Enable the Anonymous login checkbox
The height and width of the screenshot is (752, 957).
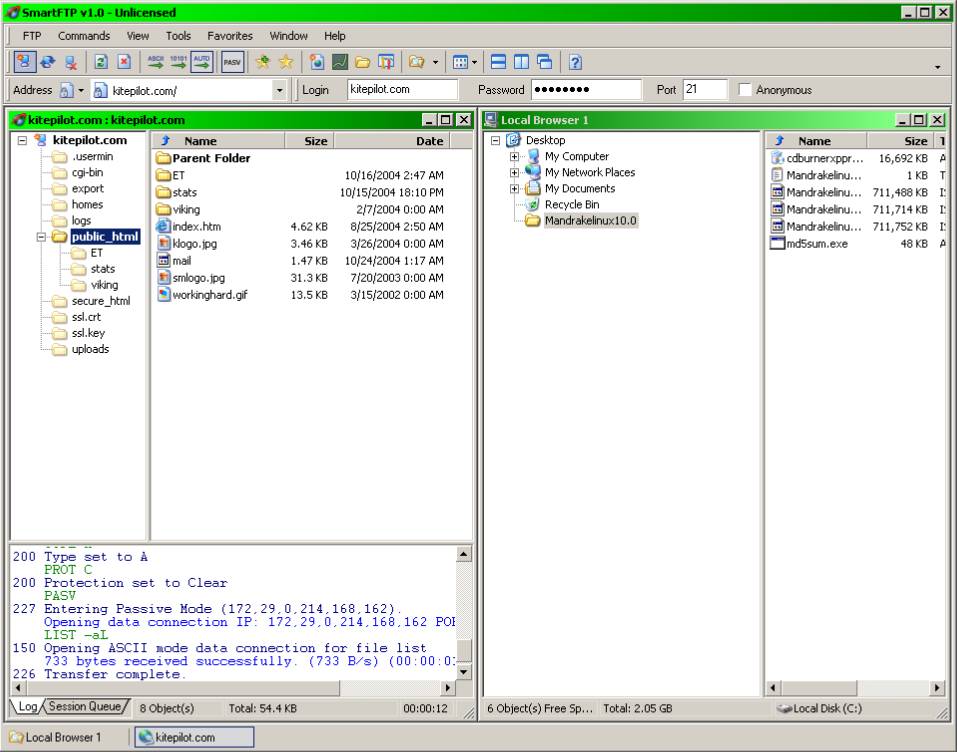[745, 90]
